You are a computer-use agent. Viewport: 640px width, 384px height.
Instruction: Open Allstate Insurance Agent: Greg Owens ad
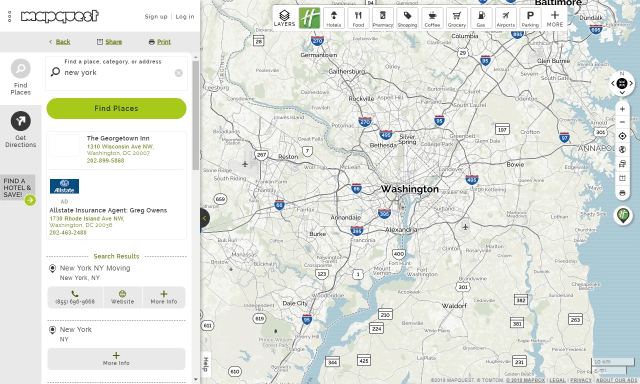pos(108,211)
